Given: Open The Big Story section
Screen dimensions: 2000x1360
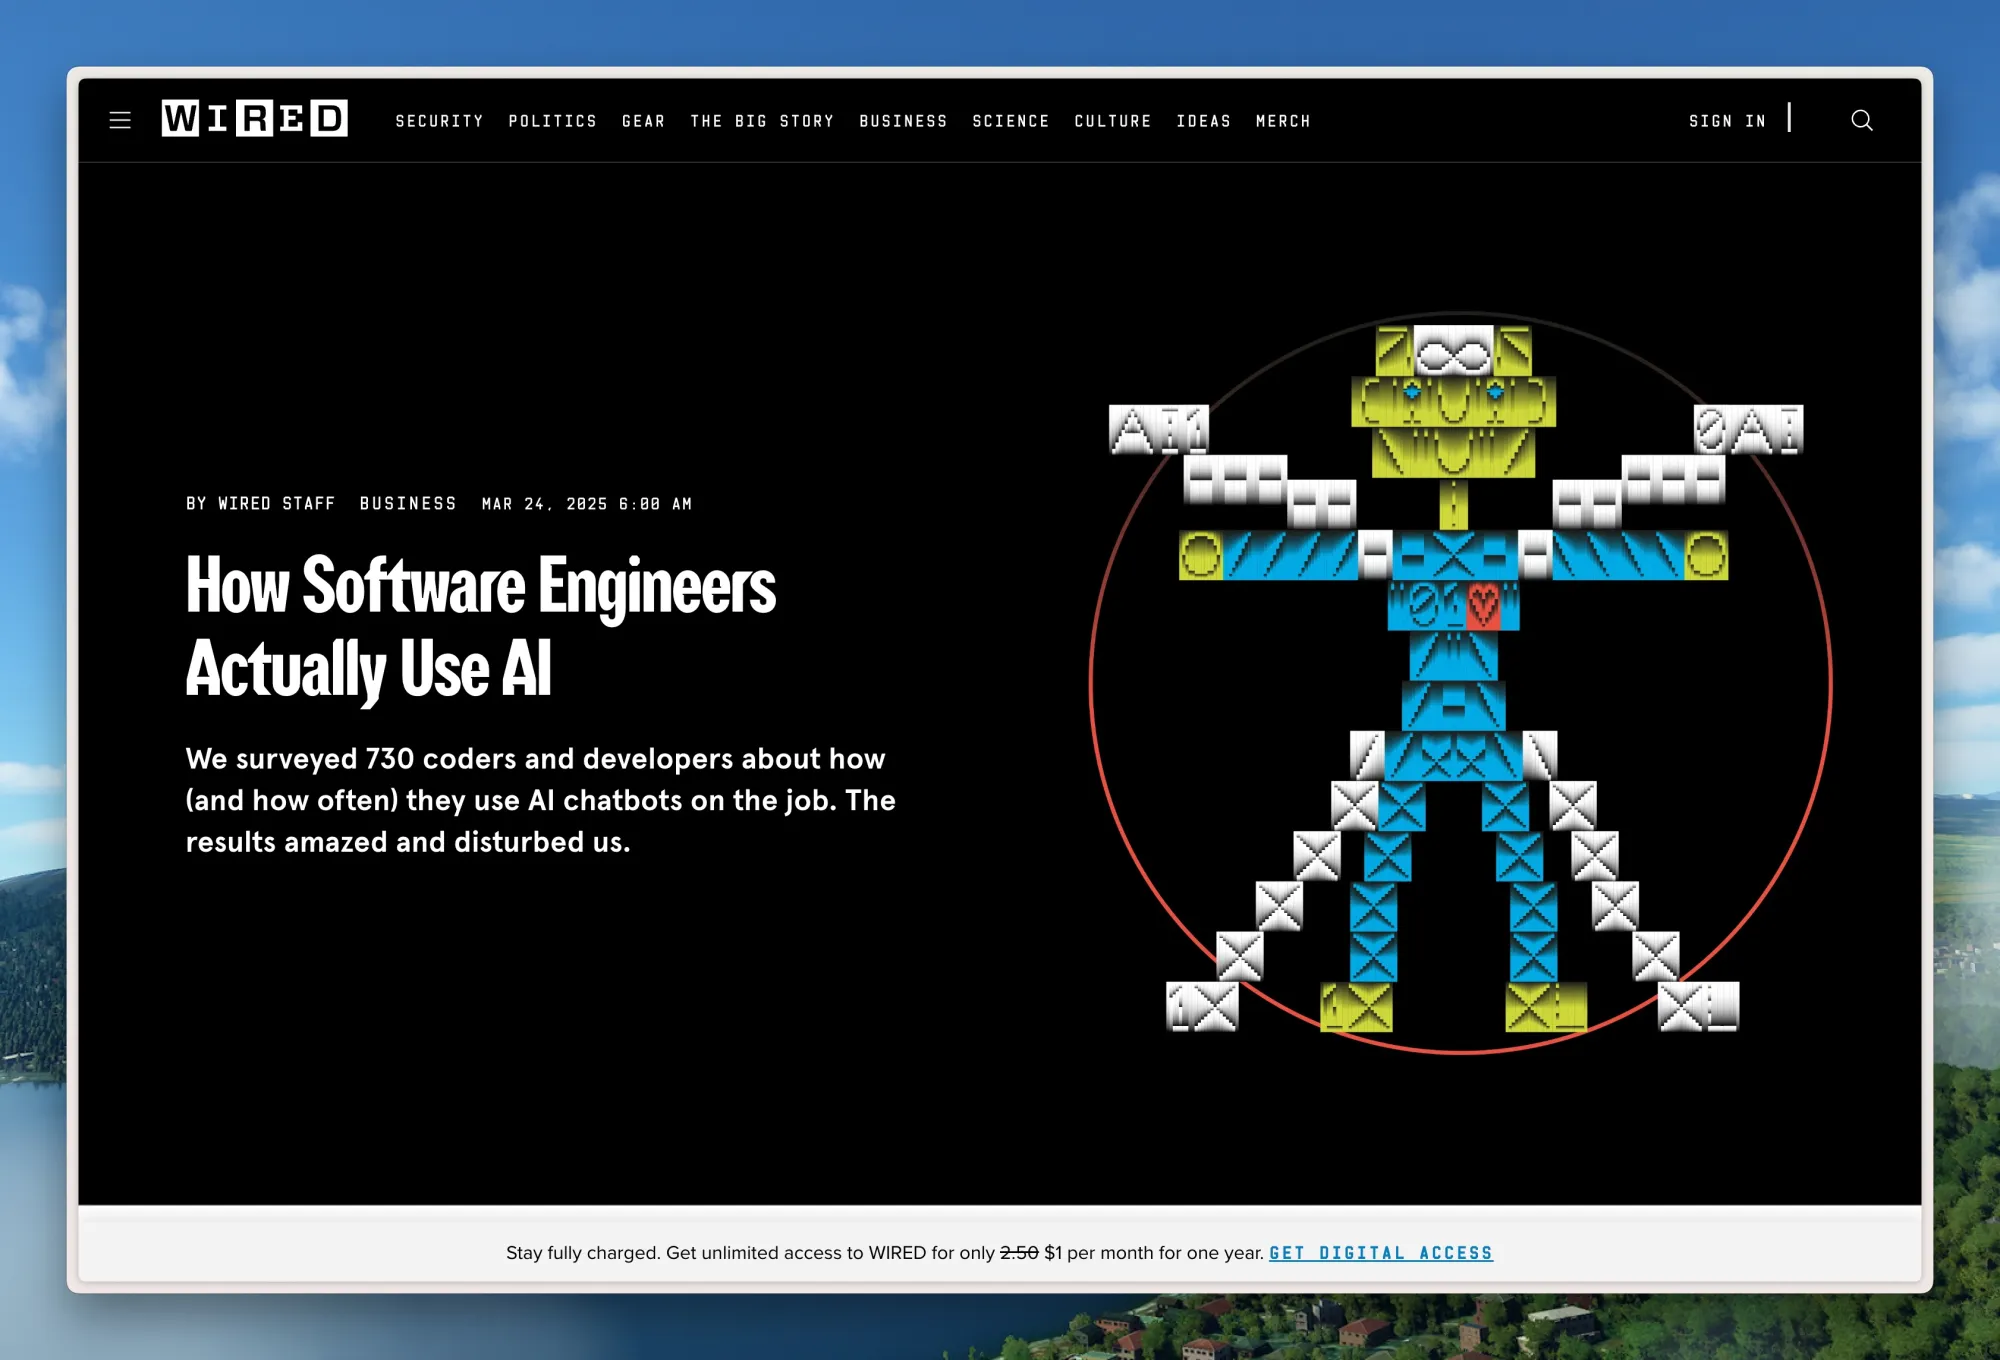Looking at the screenshot, I should (762, 121).
